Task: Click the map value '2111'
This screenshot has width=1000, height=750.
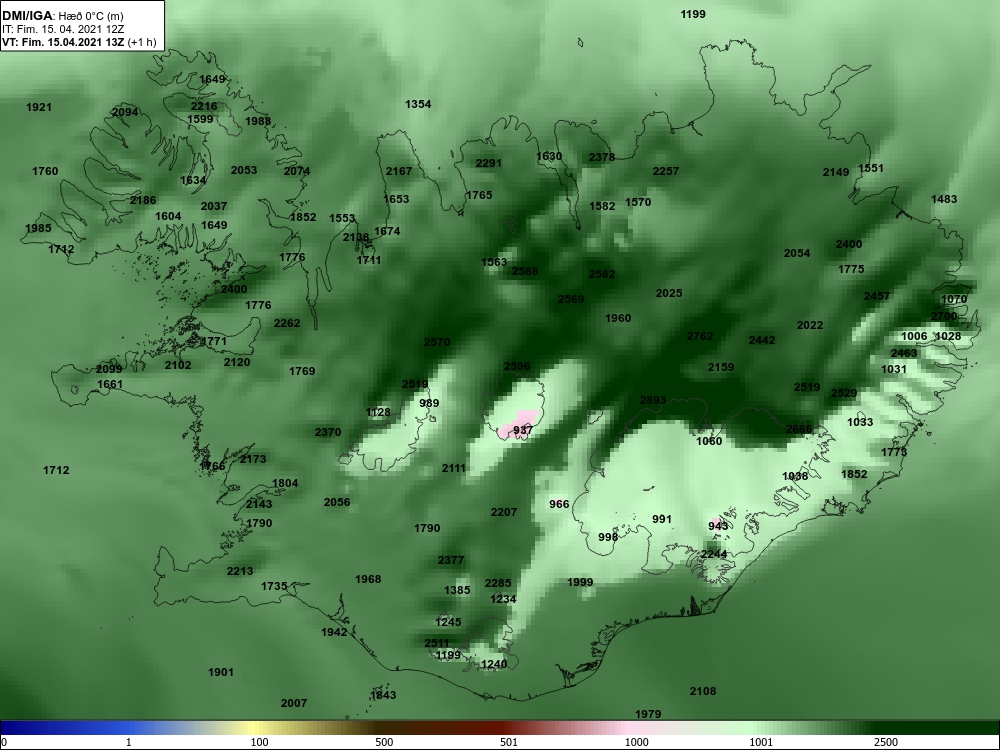Action: click(454, 469)
